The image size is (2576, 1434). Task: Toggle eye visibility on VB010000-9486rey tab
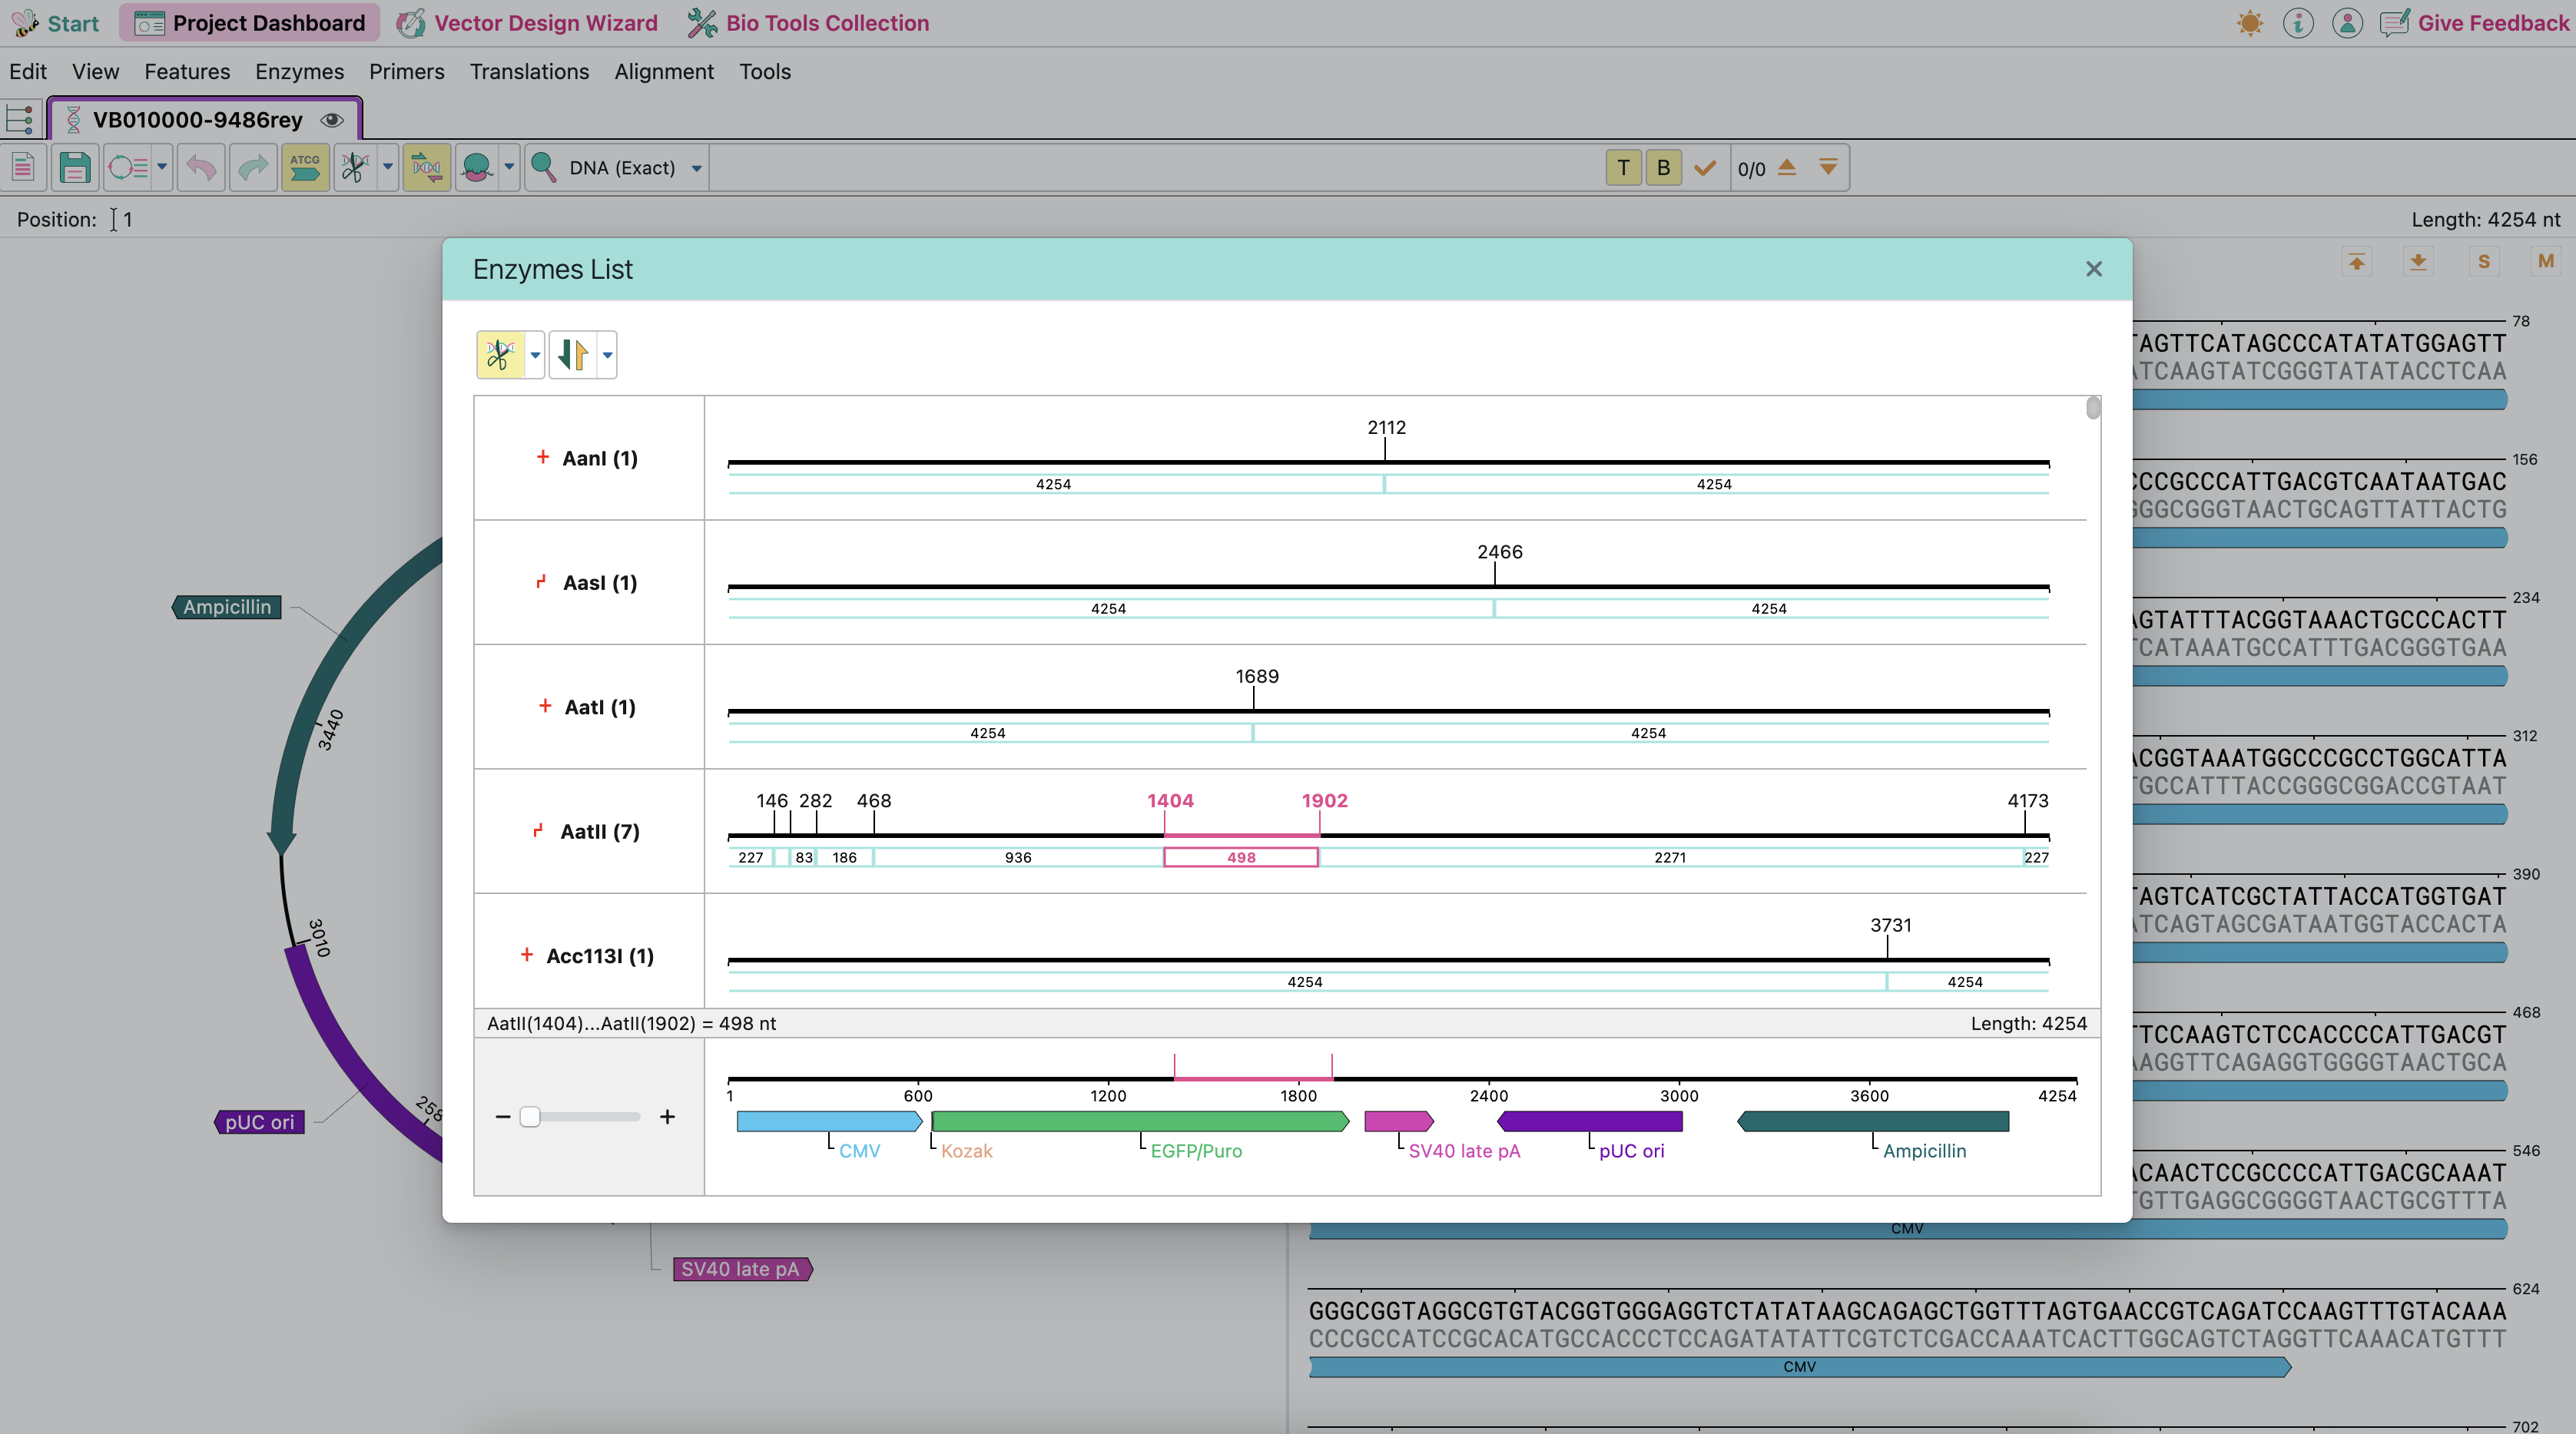(332, 120)
